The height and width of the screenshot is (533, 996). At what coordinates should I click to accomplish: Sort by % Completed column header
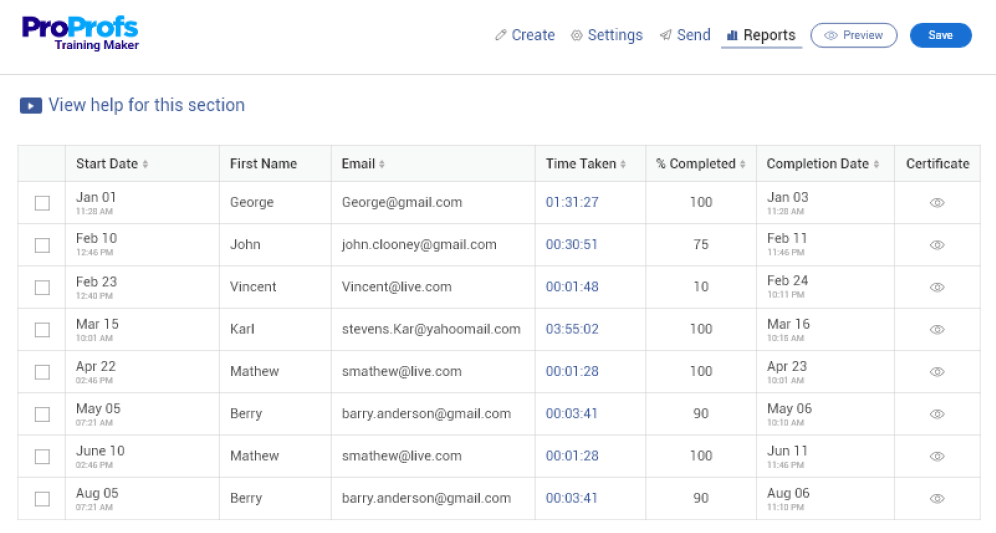(743, 164)
